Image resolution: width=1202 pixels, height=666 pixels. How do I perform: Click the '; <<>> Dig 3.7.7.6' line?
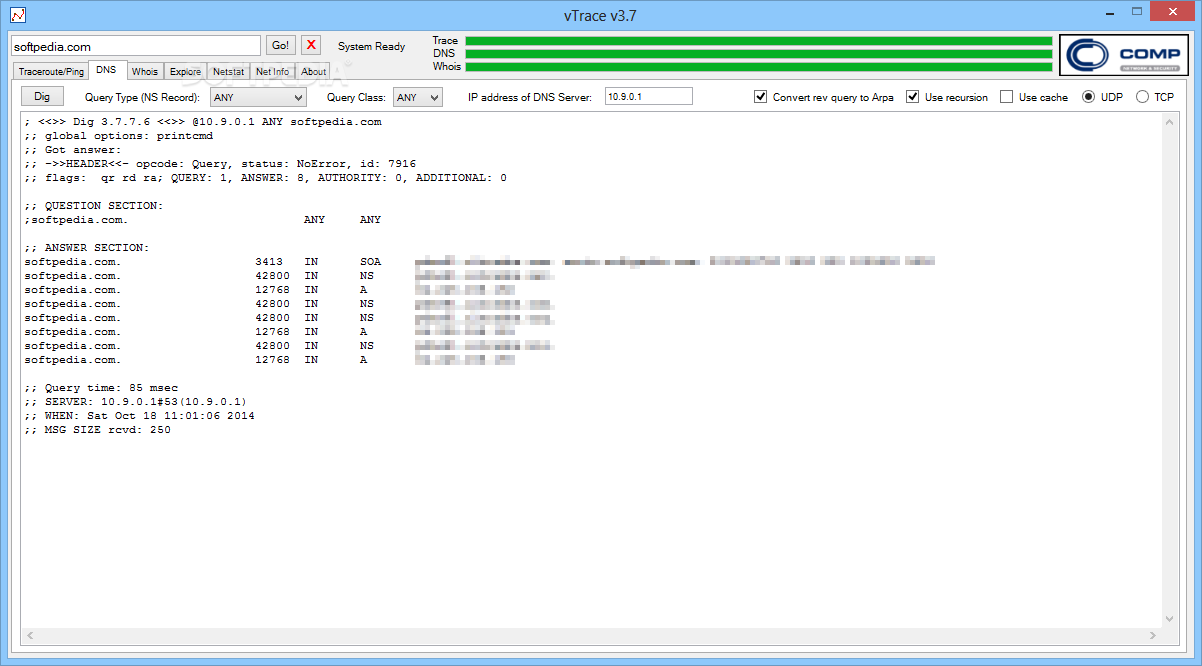pyautogui.click(x=203, y=122)
